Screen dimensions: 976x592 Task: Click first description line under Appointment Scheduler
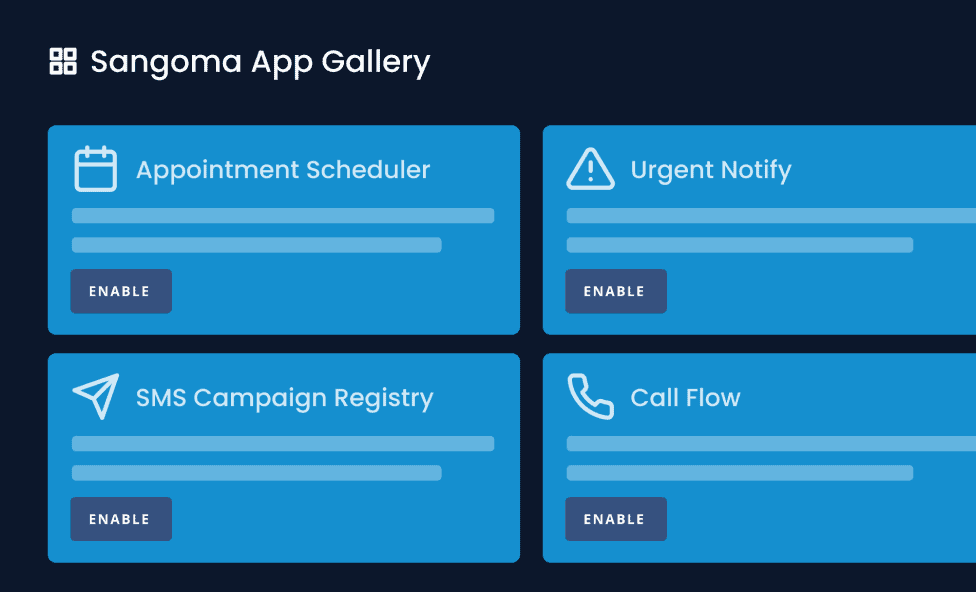point(283,216)
